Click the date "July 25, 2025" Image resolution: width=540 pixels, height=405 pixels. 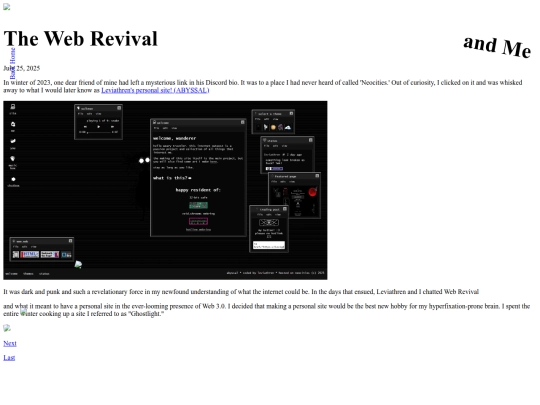[x=22, y=68]
